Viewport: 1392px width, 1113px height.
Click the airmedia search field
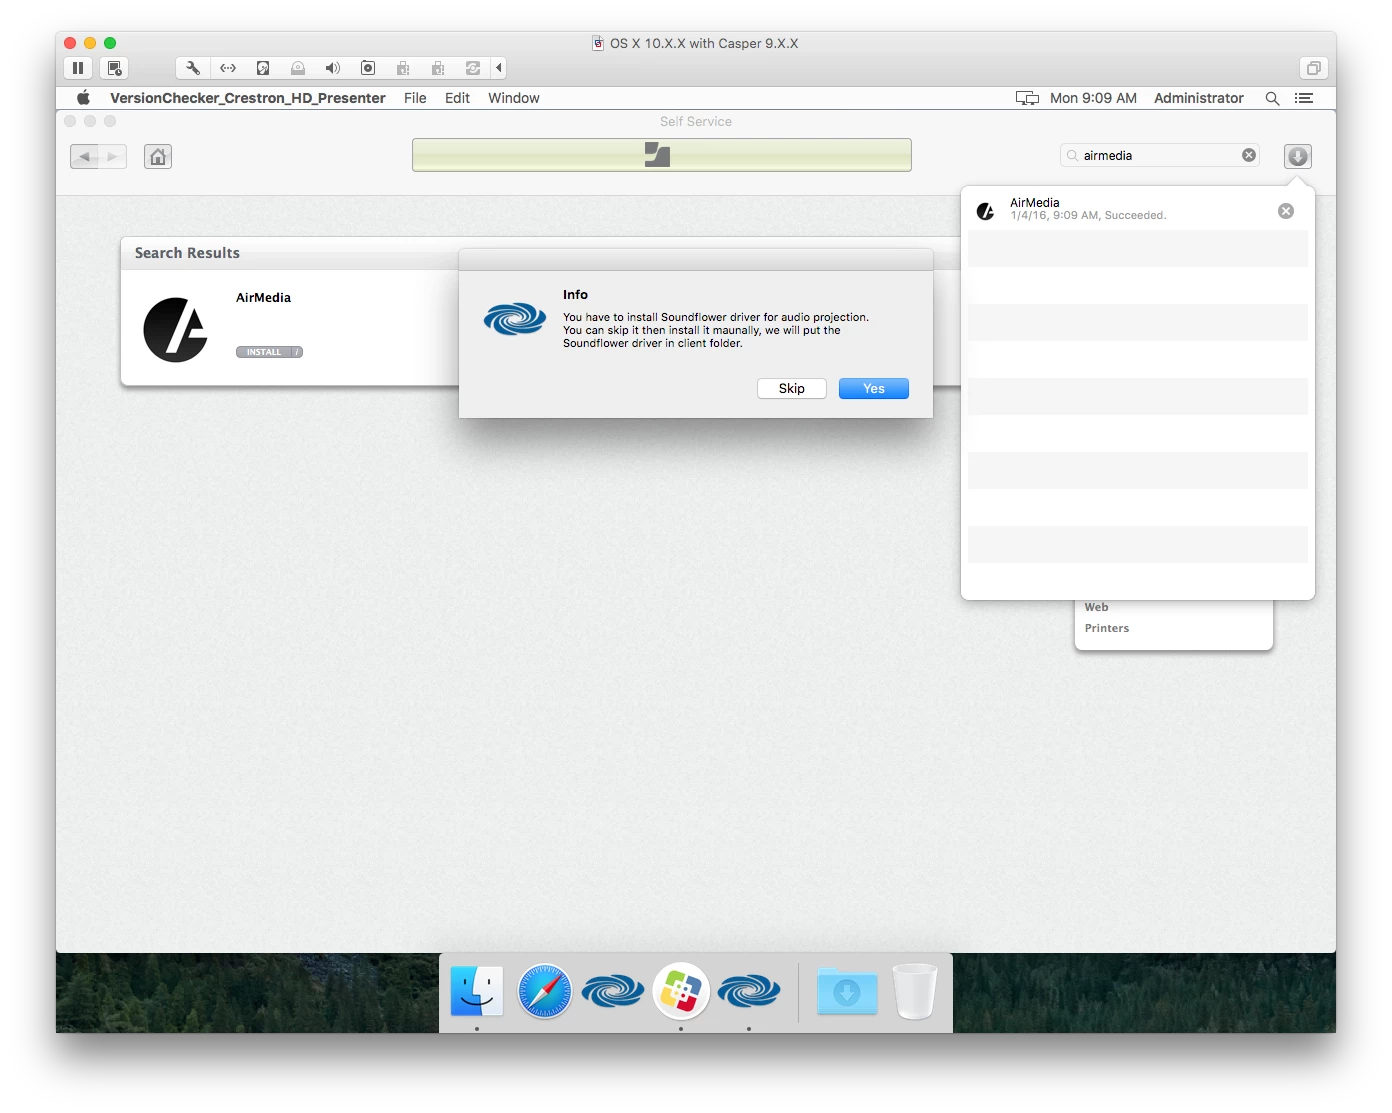click(1160, 155)
